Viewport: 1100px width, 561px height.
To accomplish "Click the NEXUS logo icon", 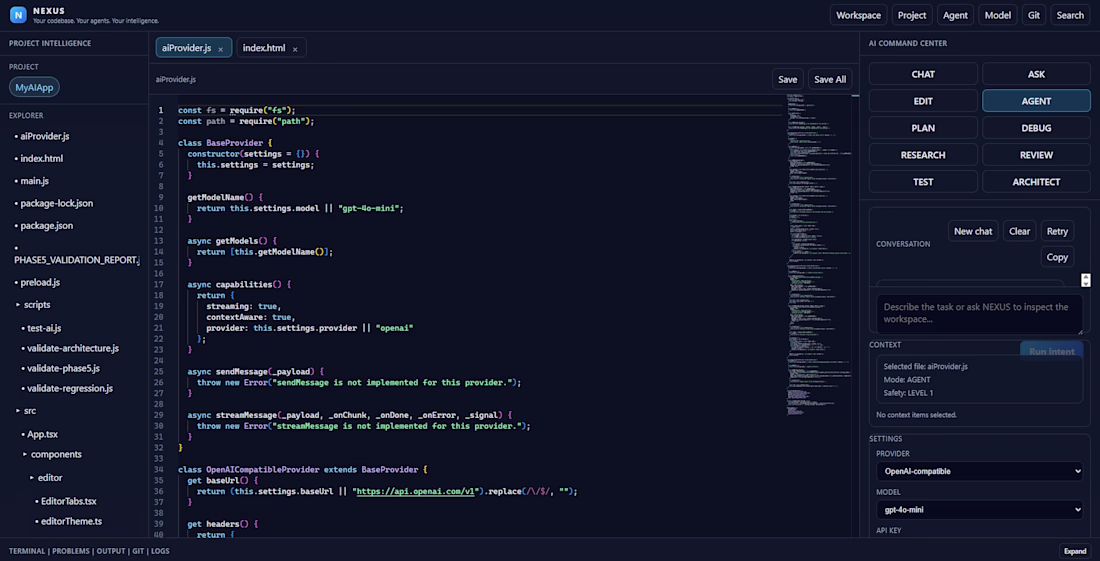I will 18,15.
